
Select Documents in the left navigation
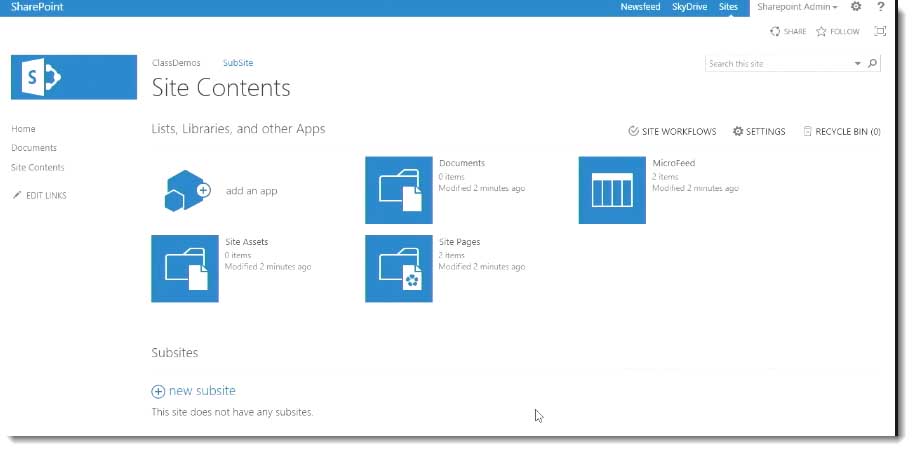[x=34, y=148]
